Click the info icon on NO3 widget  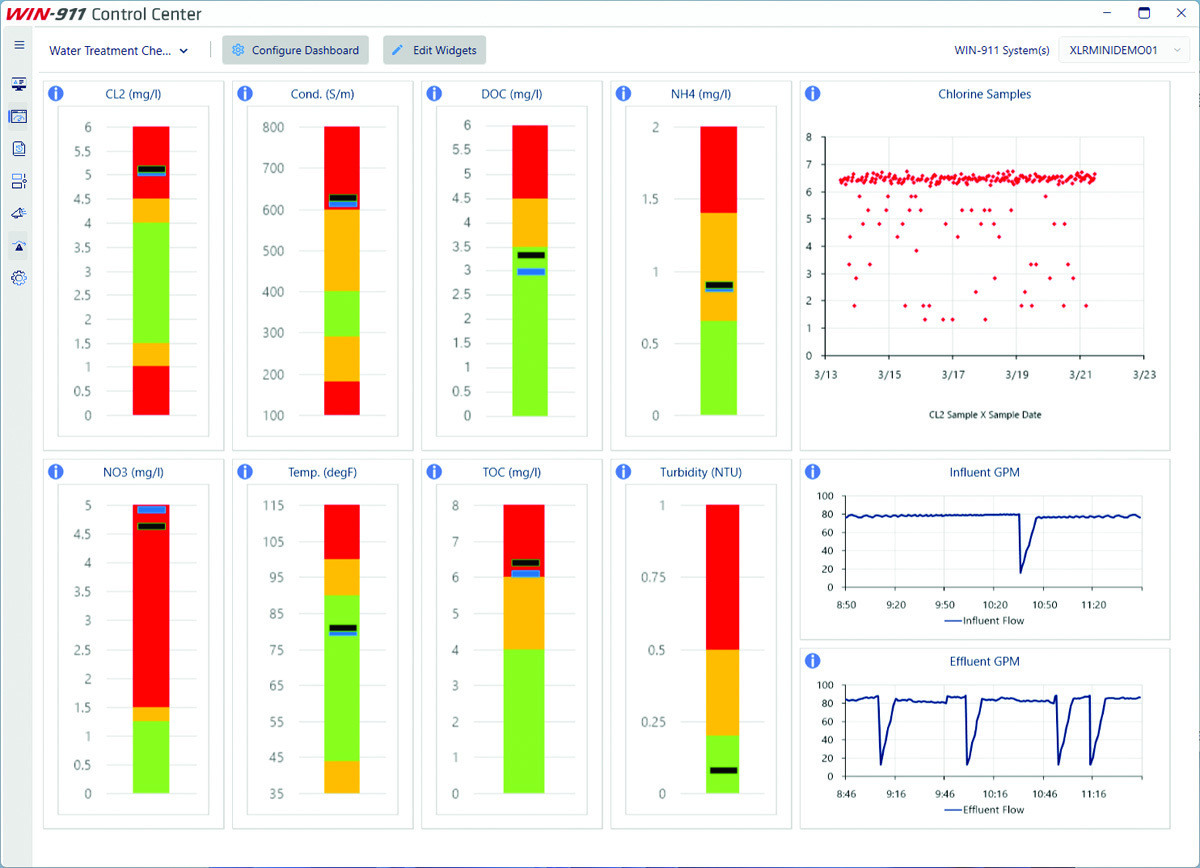(56, 472)
